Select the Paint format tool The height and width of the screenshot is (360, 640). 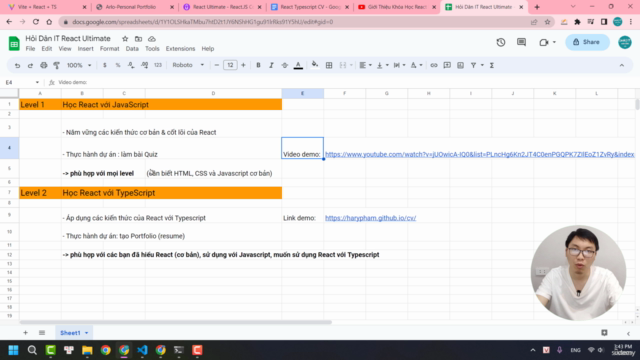pos(57,65)
